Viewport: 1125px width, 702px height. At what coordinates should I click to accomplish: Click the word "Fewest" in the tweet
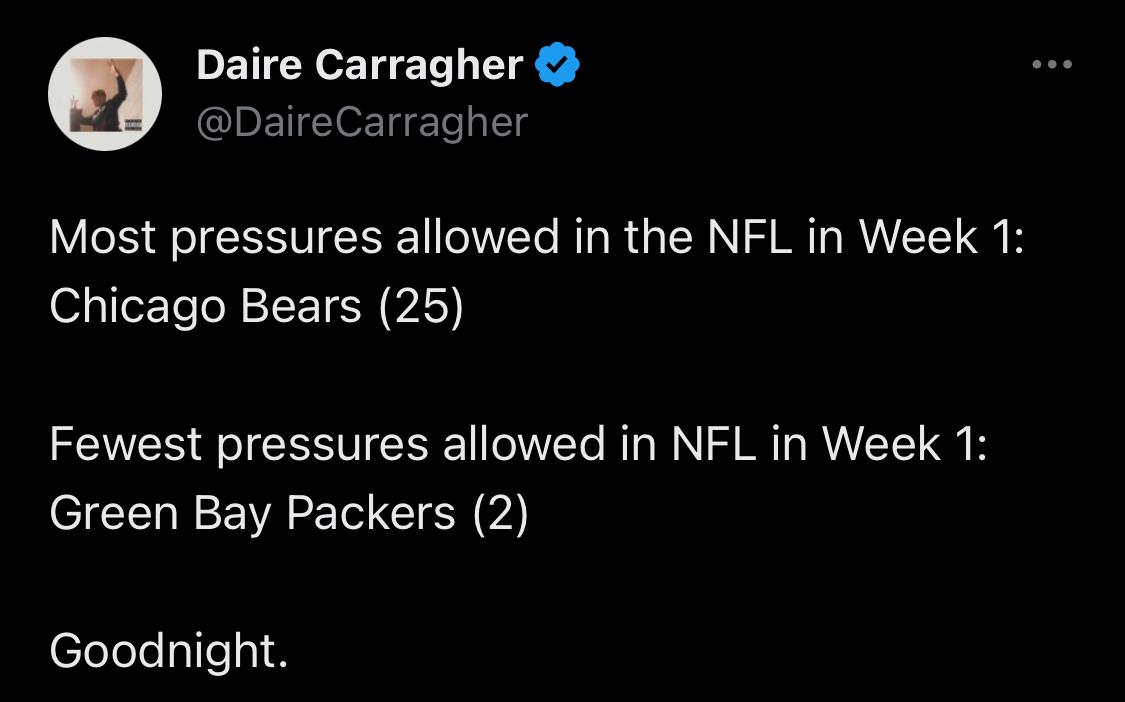tap(126, 444)
